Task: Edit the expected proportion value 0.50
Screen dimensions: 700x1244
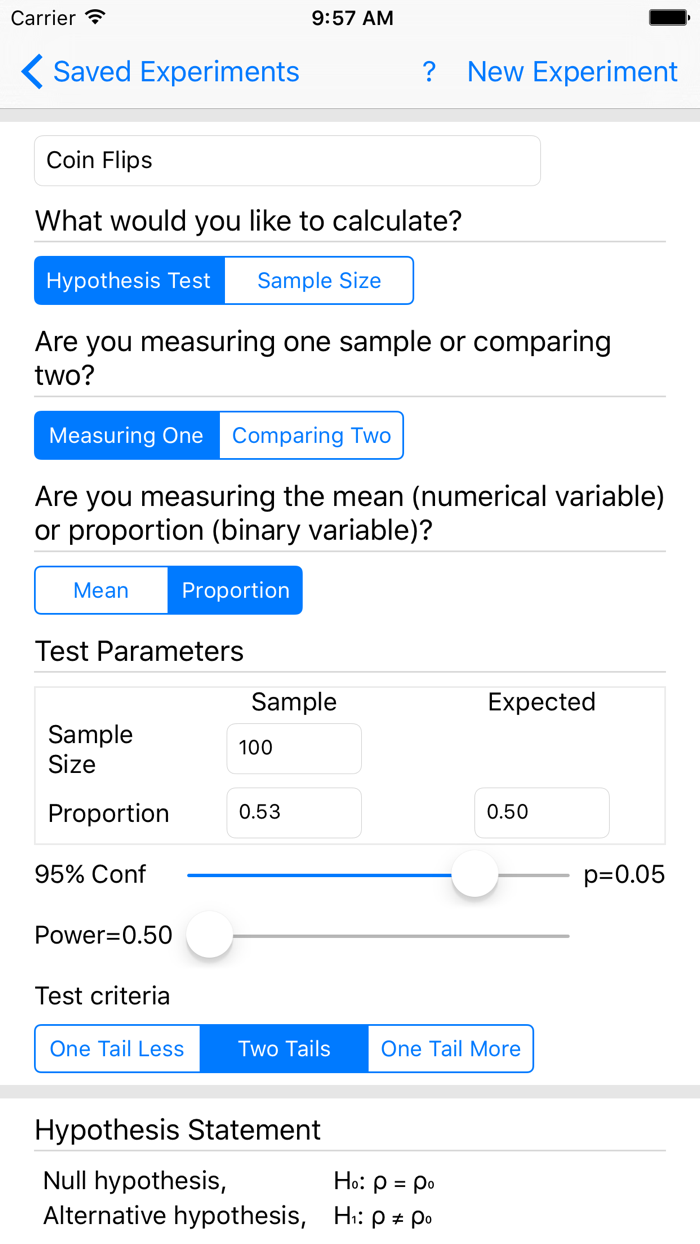Action: 541,812
